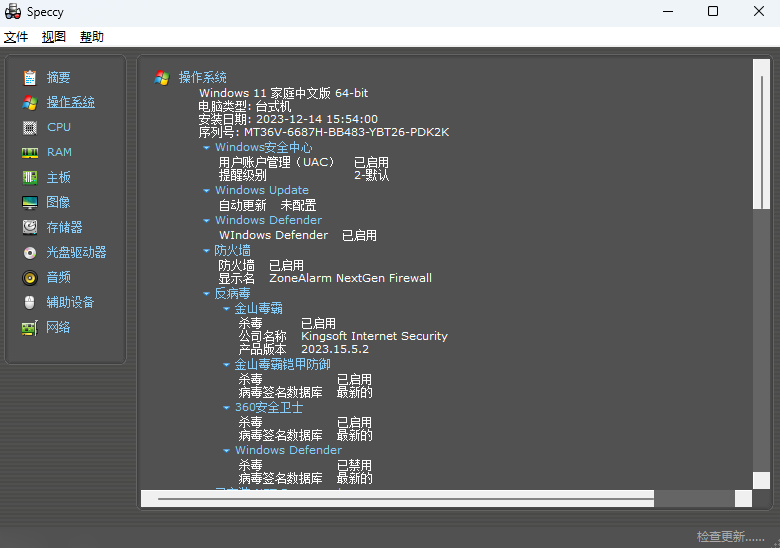Screen dimensions: 780x548
Task: Click the 主板 motherboard icon
Action: pyautogui.click(x=30, y=177)
